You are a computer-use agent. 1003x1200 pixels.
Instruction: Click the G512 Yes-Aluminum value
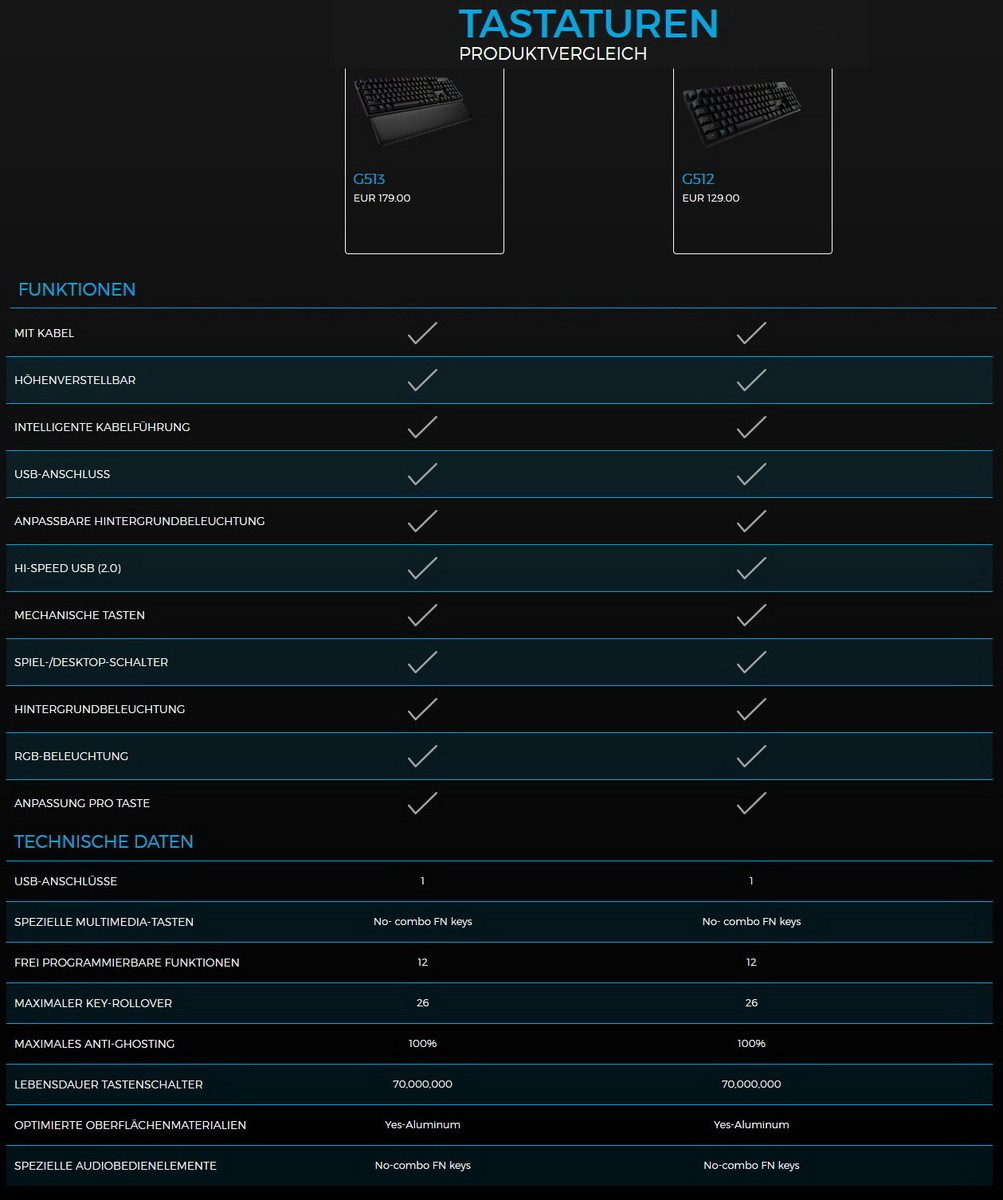coord(751,1125)
